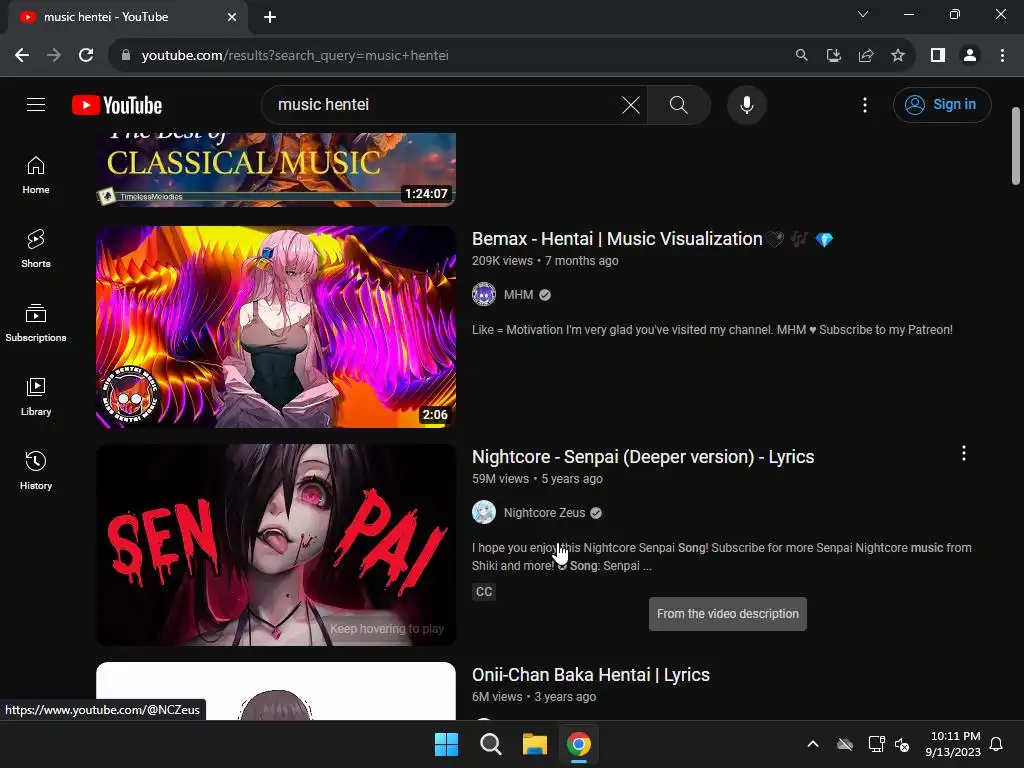Open the 'Bemax - Hentai | Music Visualization' title
The image size is (1024, 768).
point(652,239)
